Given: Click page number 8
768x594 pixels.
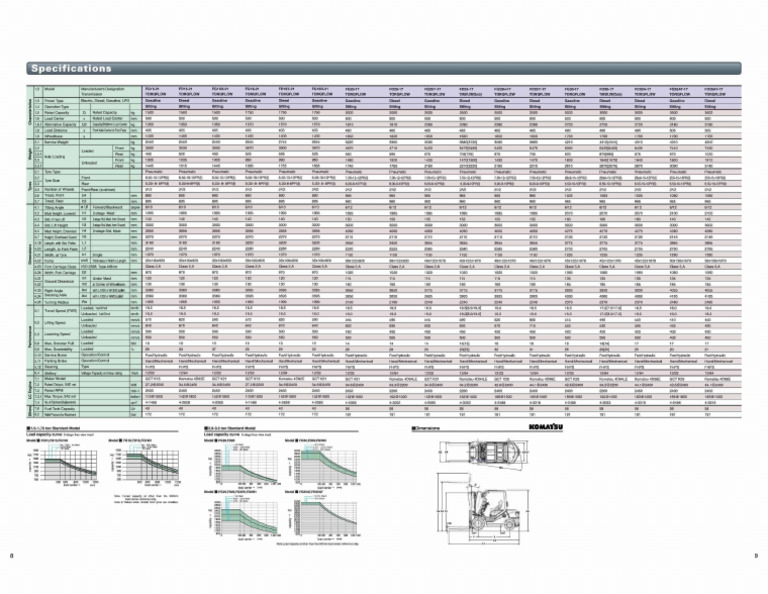Looking at the screenshot, I should point(11,555).
